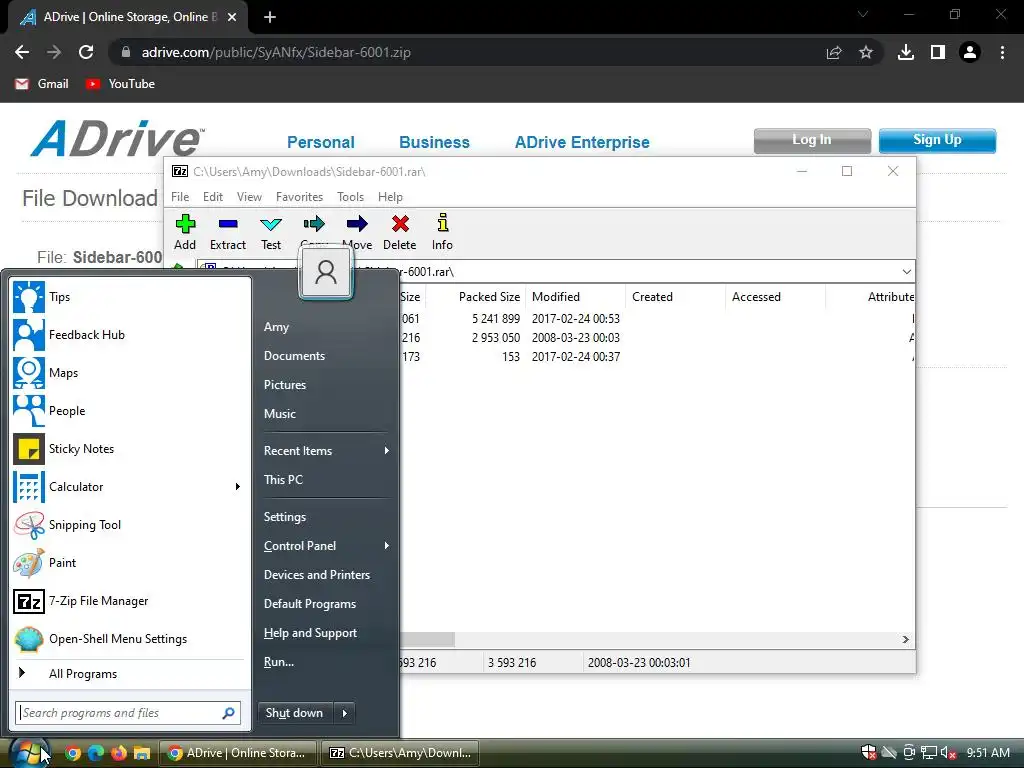The image size is (1024, 768).
Task: Open the File menu in 7-Zip
Action: [x=180, y=197]
